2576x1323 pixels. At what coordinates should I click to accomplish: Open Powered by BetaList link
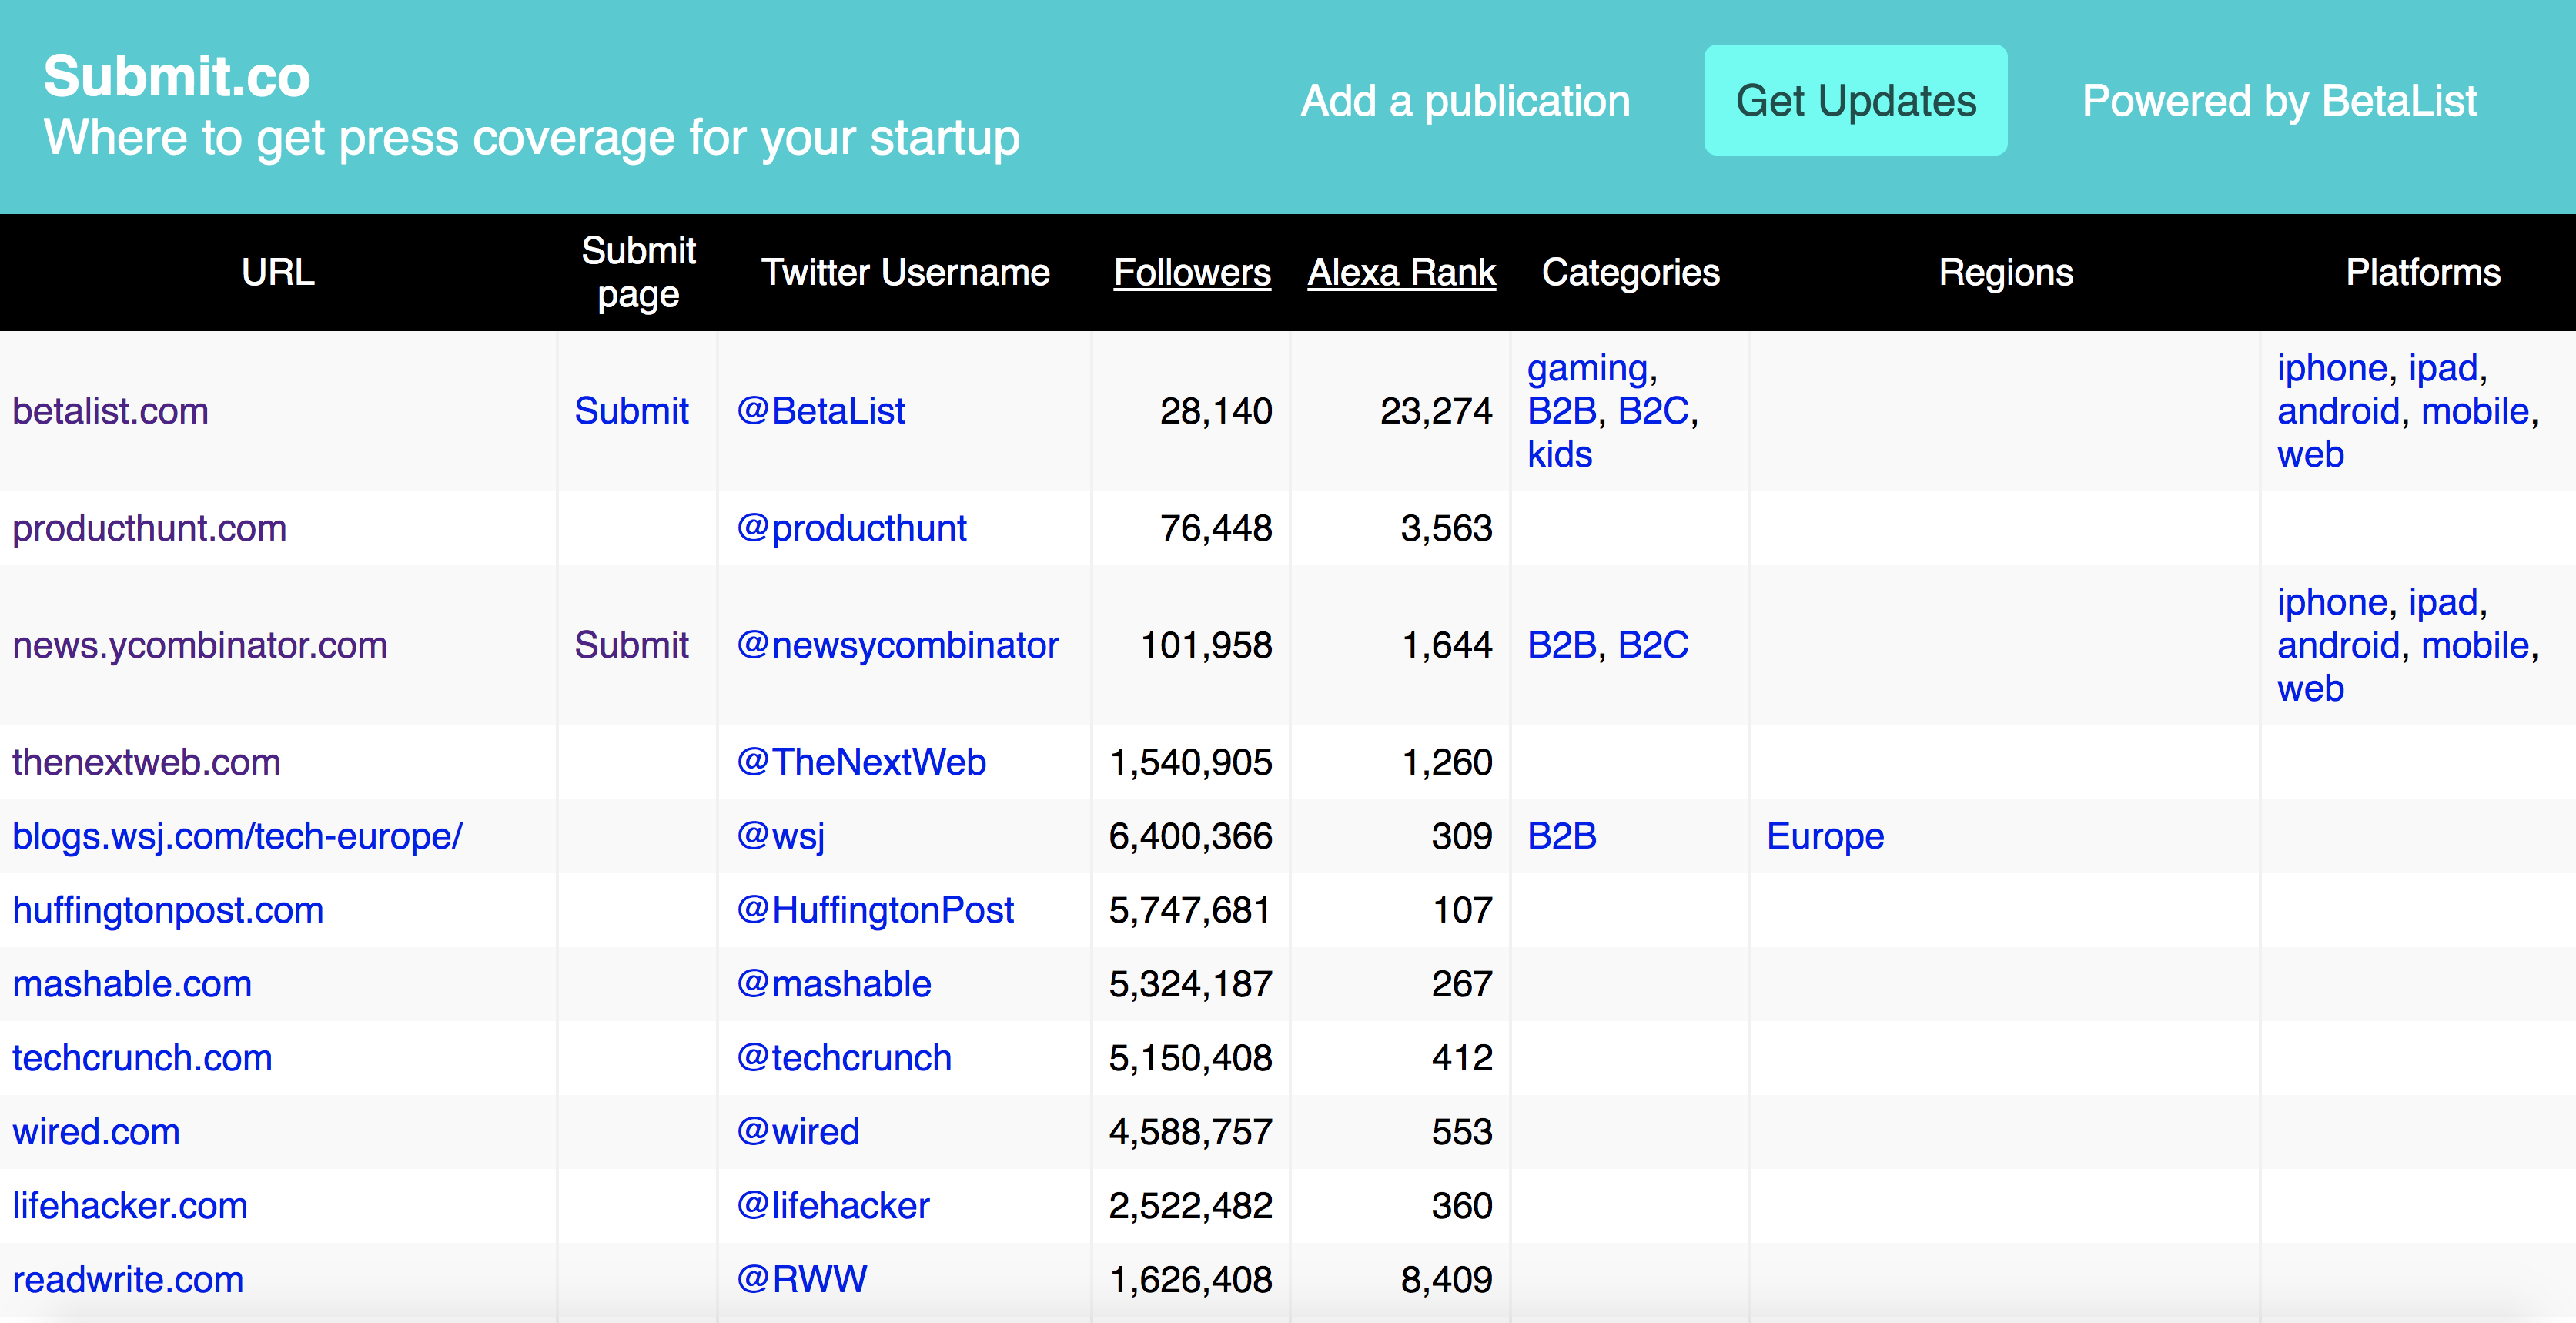(x=2279, y=101)
